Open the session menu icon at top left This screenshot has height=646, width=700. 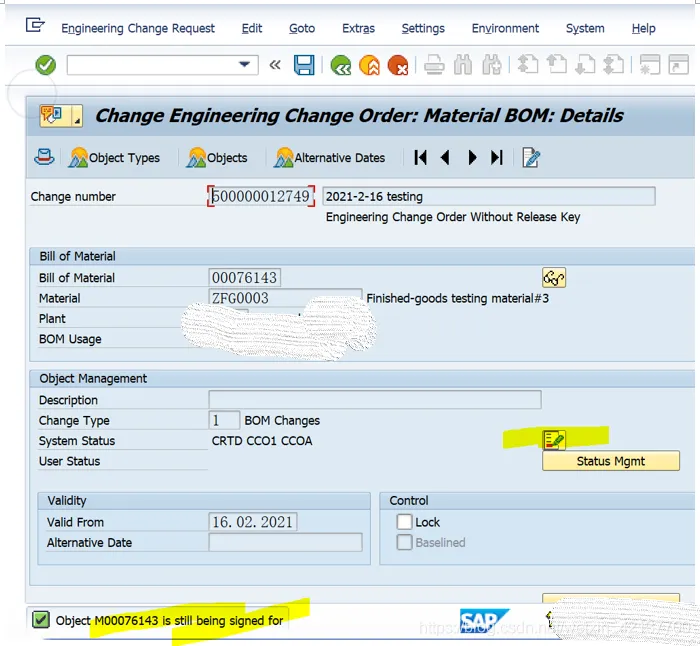tap(35, 25)
